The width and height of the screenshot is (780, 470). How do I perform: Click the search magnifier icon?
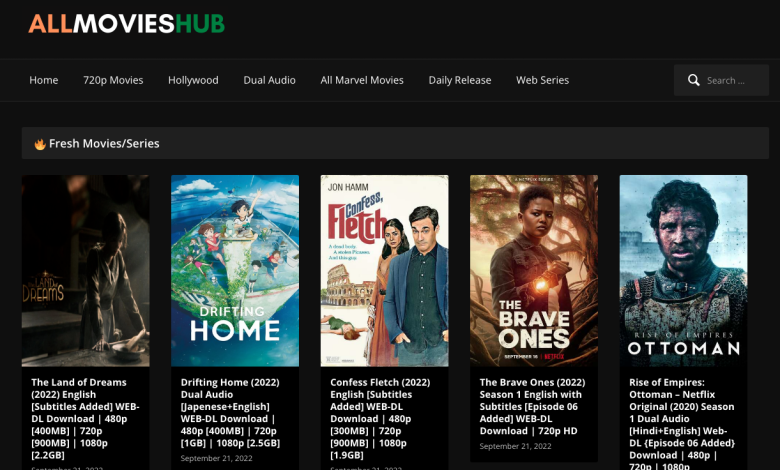(x=693, y=80)
